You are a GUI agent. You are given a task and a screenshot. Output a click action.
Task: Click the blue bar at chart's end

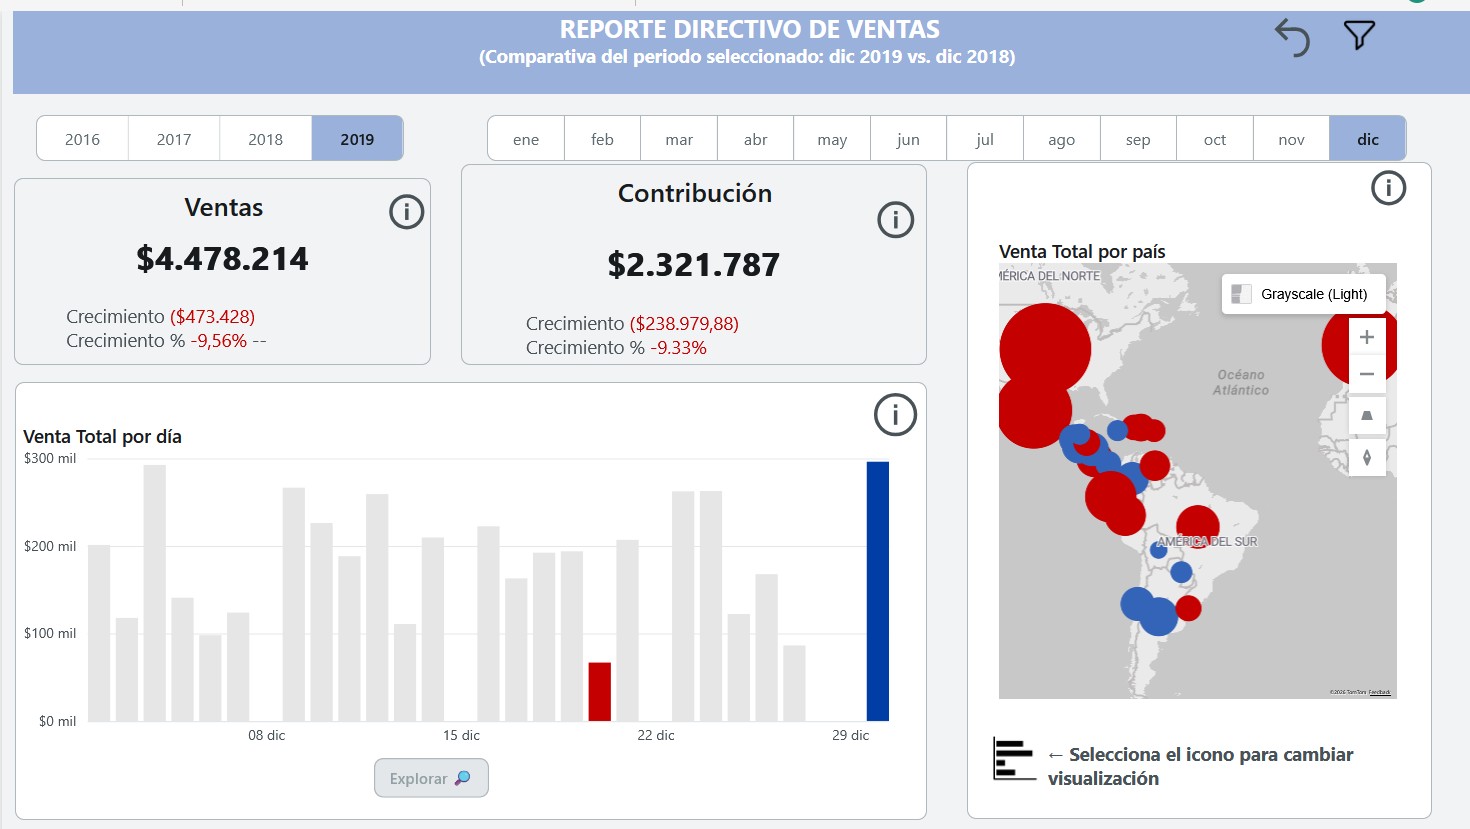pyautogui.click(x=877, y=591)
